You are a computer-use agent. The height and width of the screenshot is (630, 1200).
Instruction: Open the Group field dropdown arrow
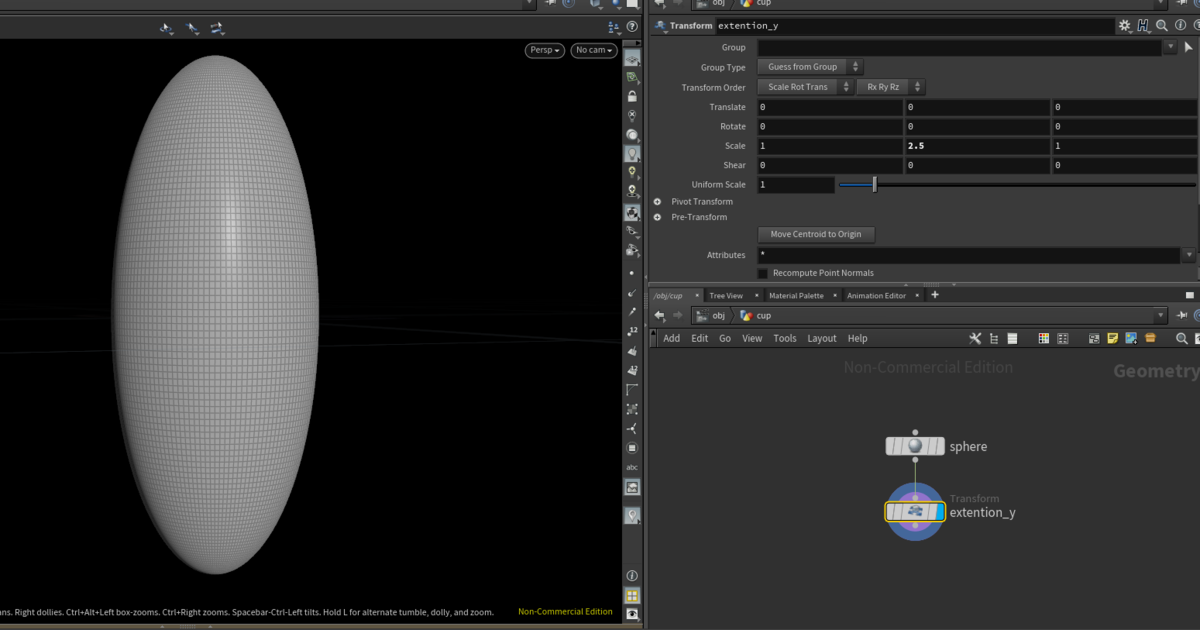(1171, 47)
